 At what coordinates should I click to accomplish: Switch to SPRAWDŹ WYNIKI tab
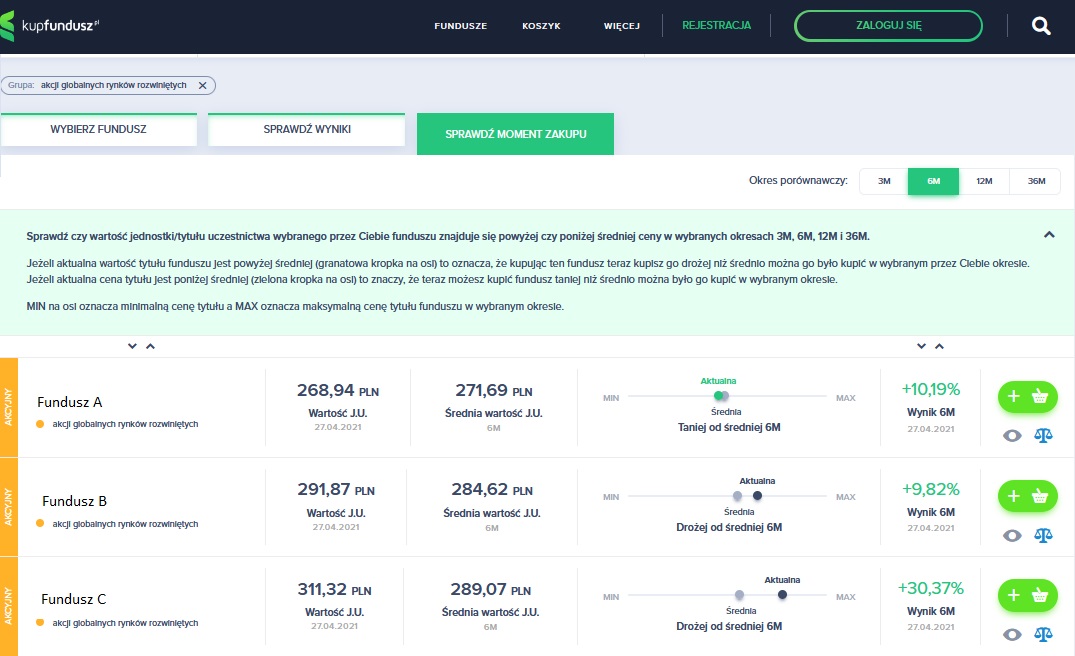coord(306,130)
